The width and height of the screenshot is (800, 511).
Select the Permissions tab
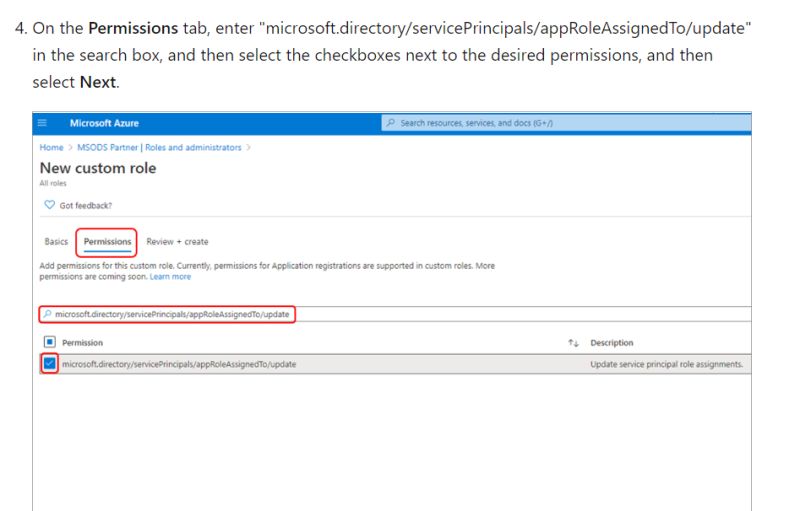click(107, 242)
